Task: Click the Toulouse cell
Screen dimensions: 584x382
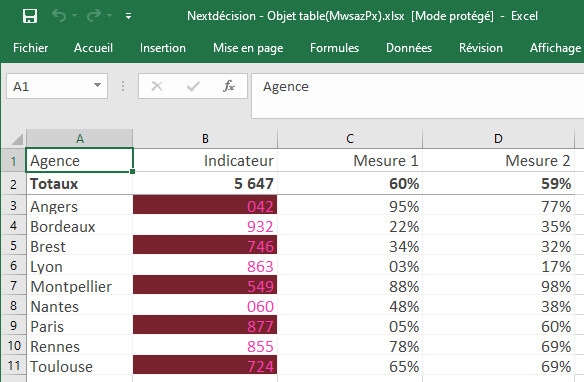Action: [x=79, y=366]
